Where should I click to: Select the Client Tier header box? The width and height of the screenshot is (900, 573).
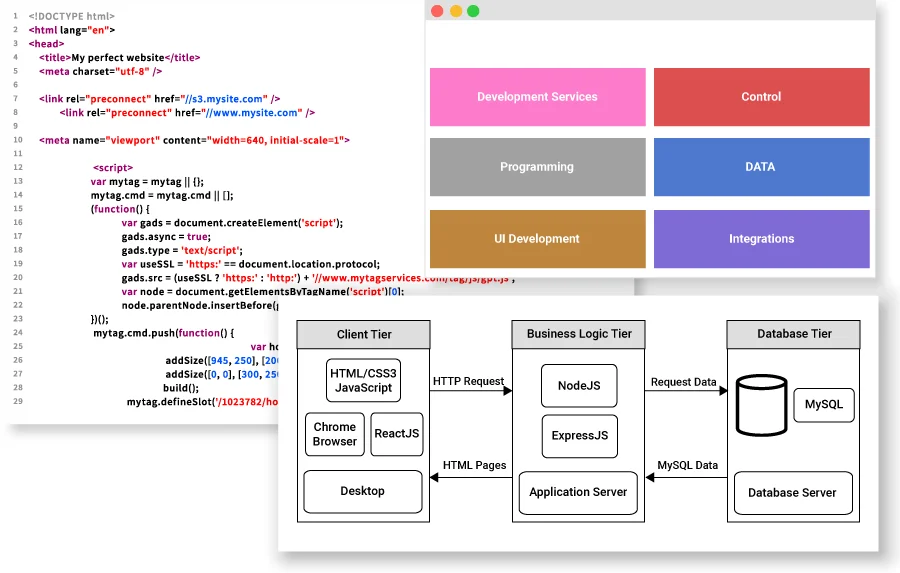(x=364, y=334)
